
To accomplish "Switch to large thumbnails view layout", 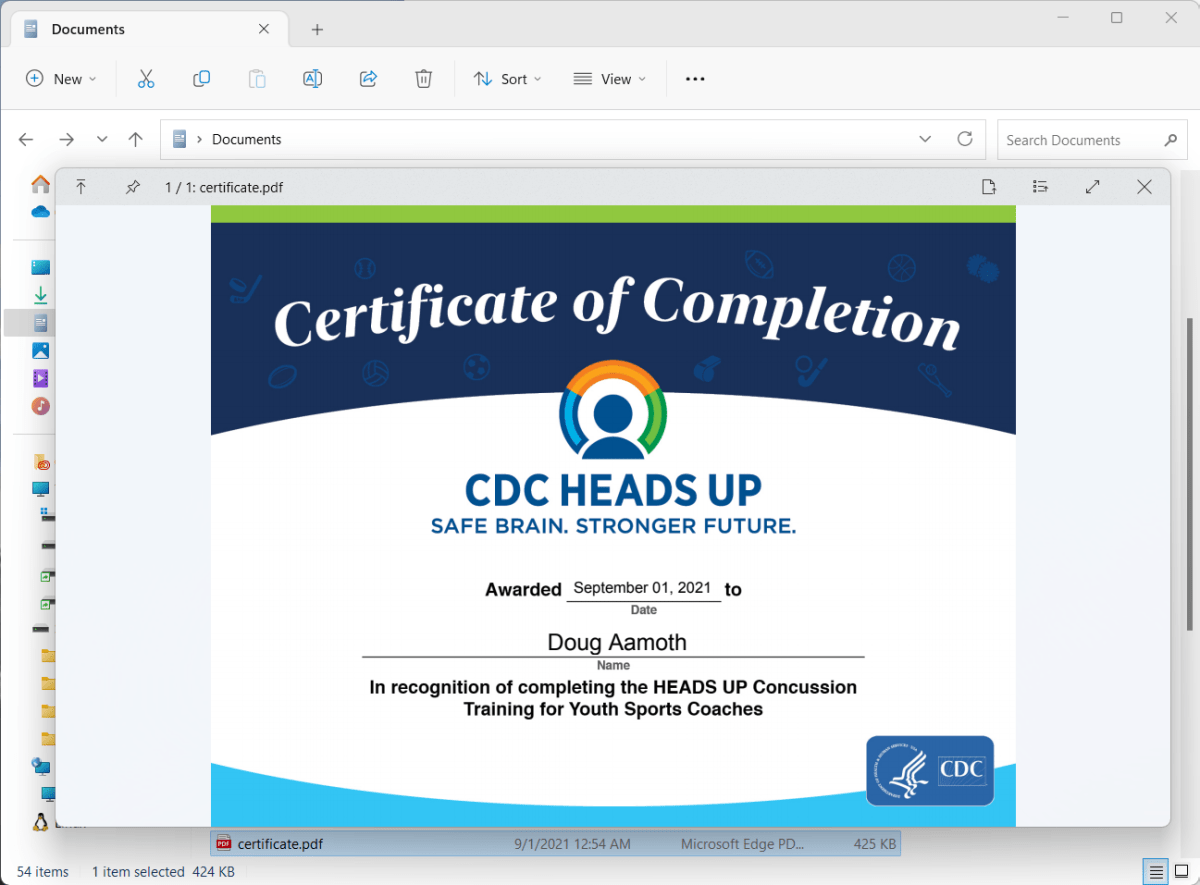I will 1181,872.
